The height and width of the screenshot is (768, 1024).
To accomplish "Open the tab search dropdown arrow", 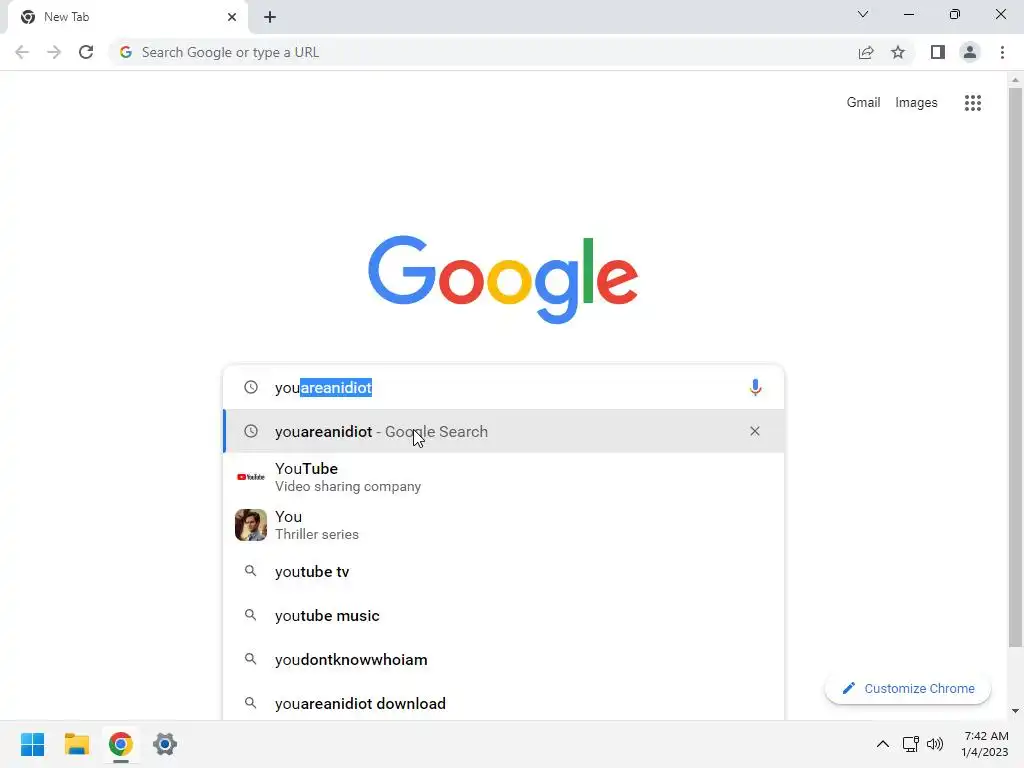I will point(863,14).
